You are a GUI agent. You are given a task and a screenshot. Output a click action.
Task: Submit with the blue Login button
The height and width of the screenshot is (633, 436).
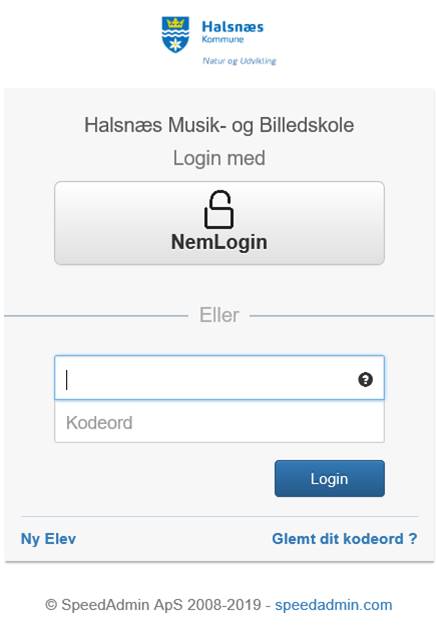(x=329, y=478)
